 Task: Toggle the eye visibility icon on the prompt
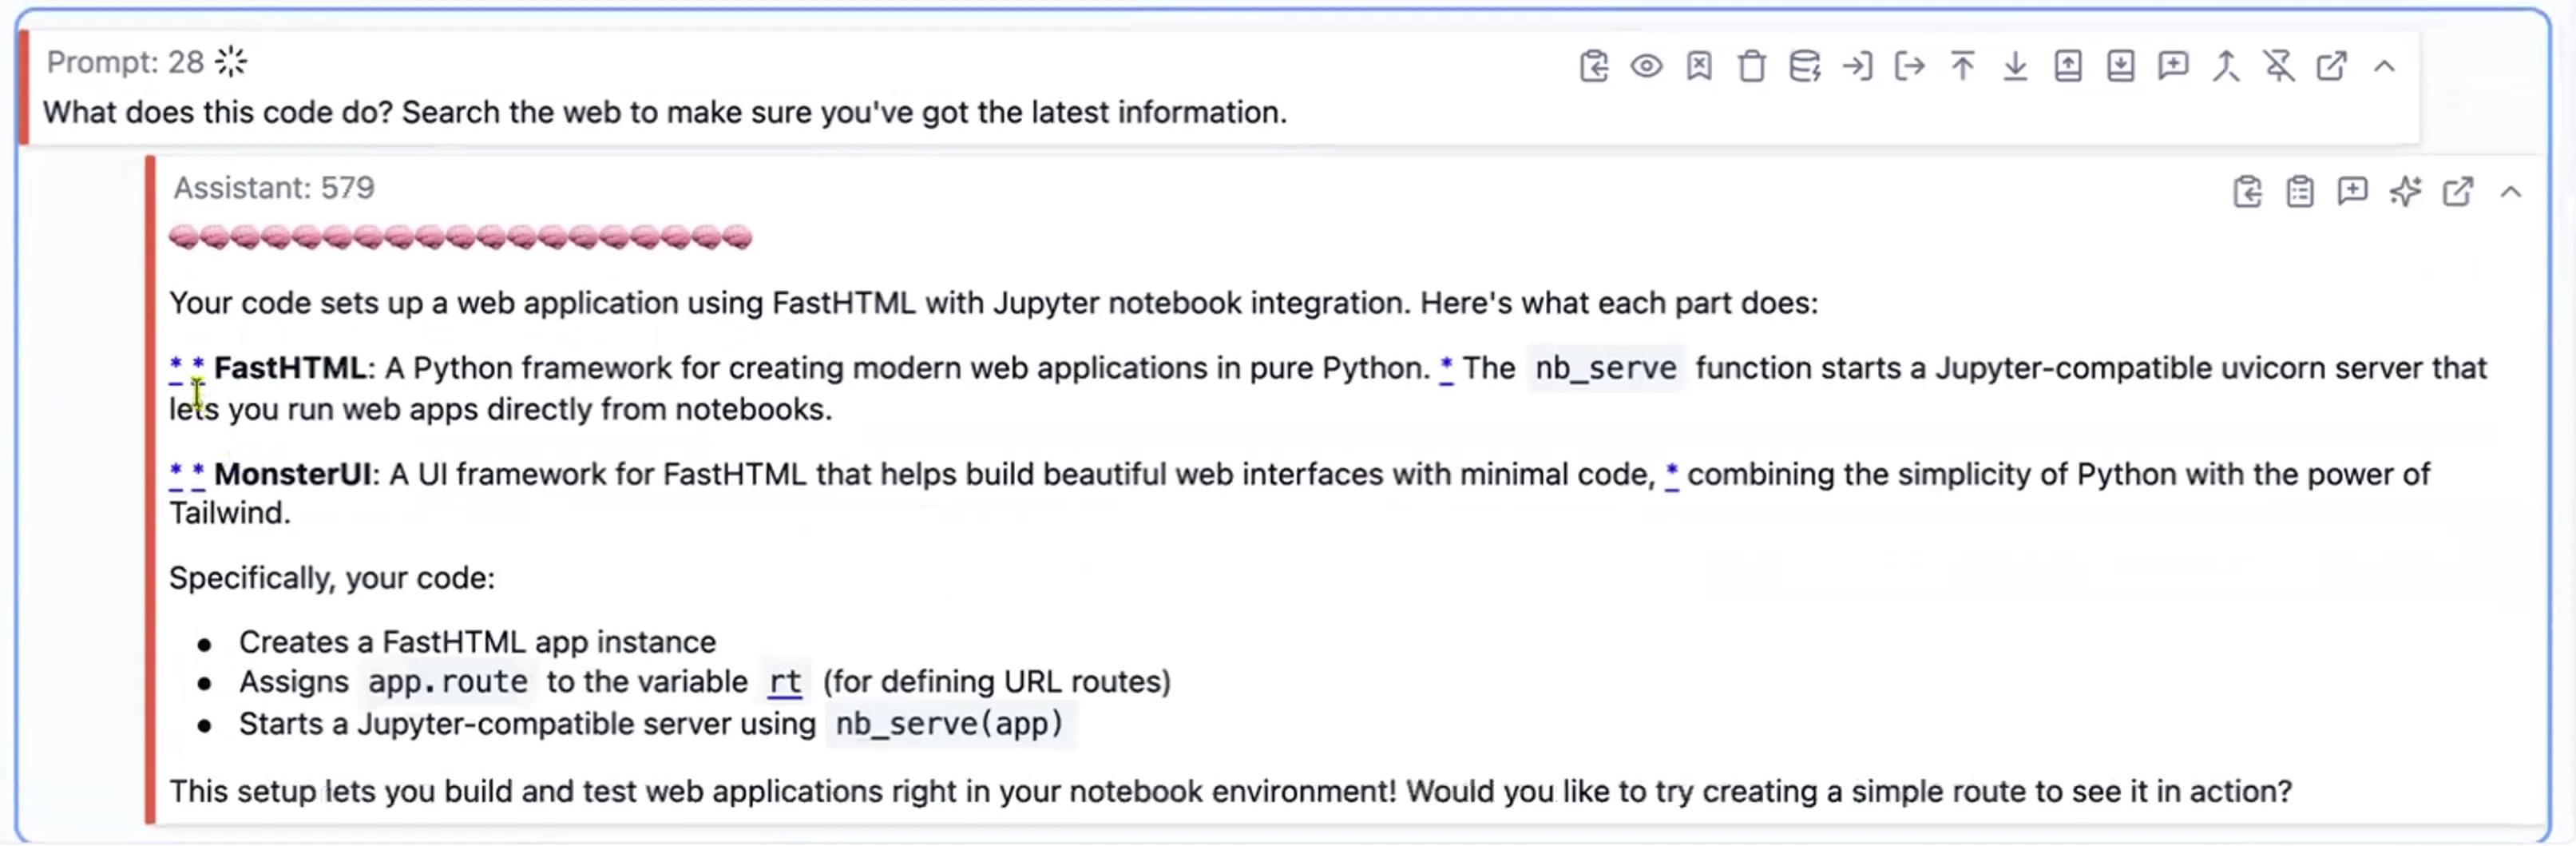pos(1646,67)
